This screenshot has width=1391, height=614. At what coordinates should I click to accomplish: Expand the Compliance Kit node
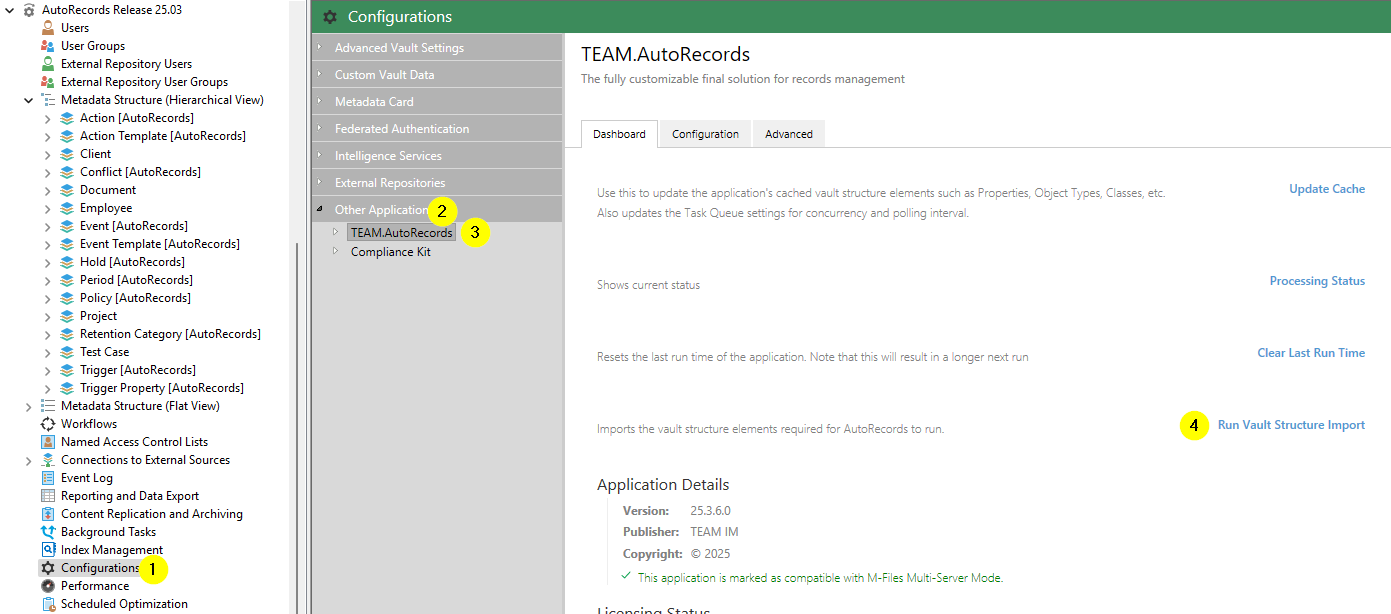336,251
